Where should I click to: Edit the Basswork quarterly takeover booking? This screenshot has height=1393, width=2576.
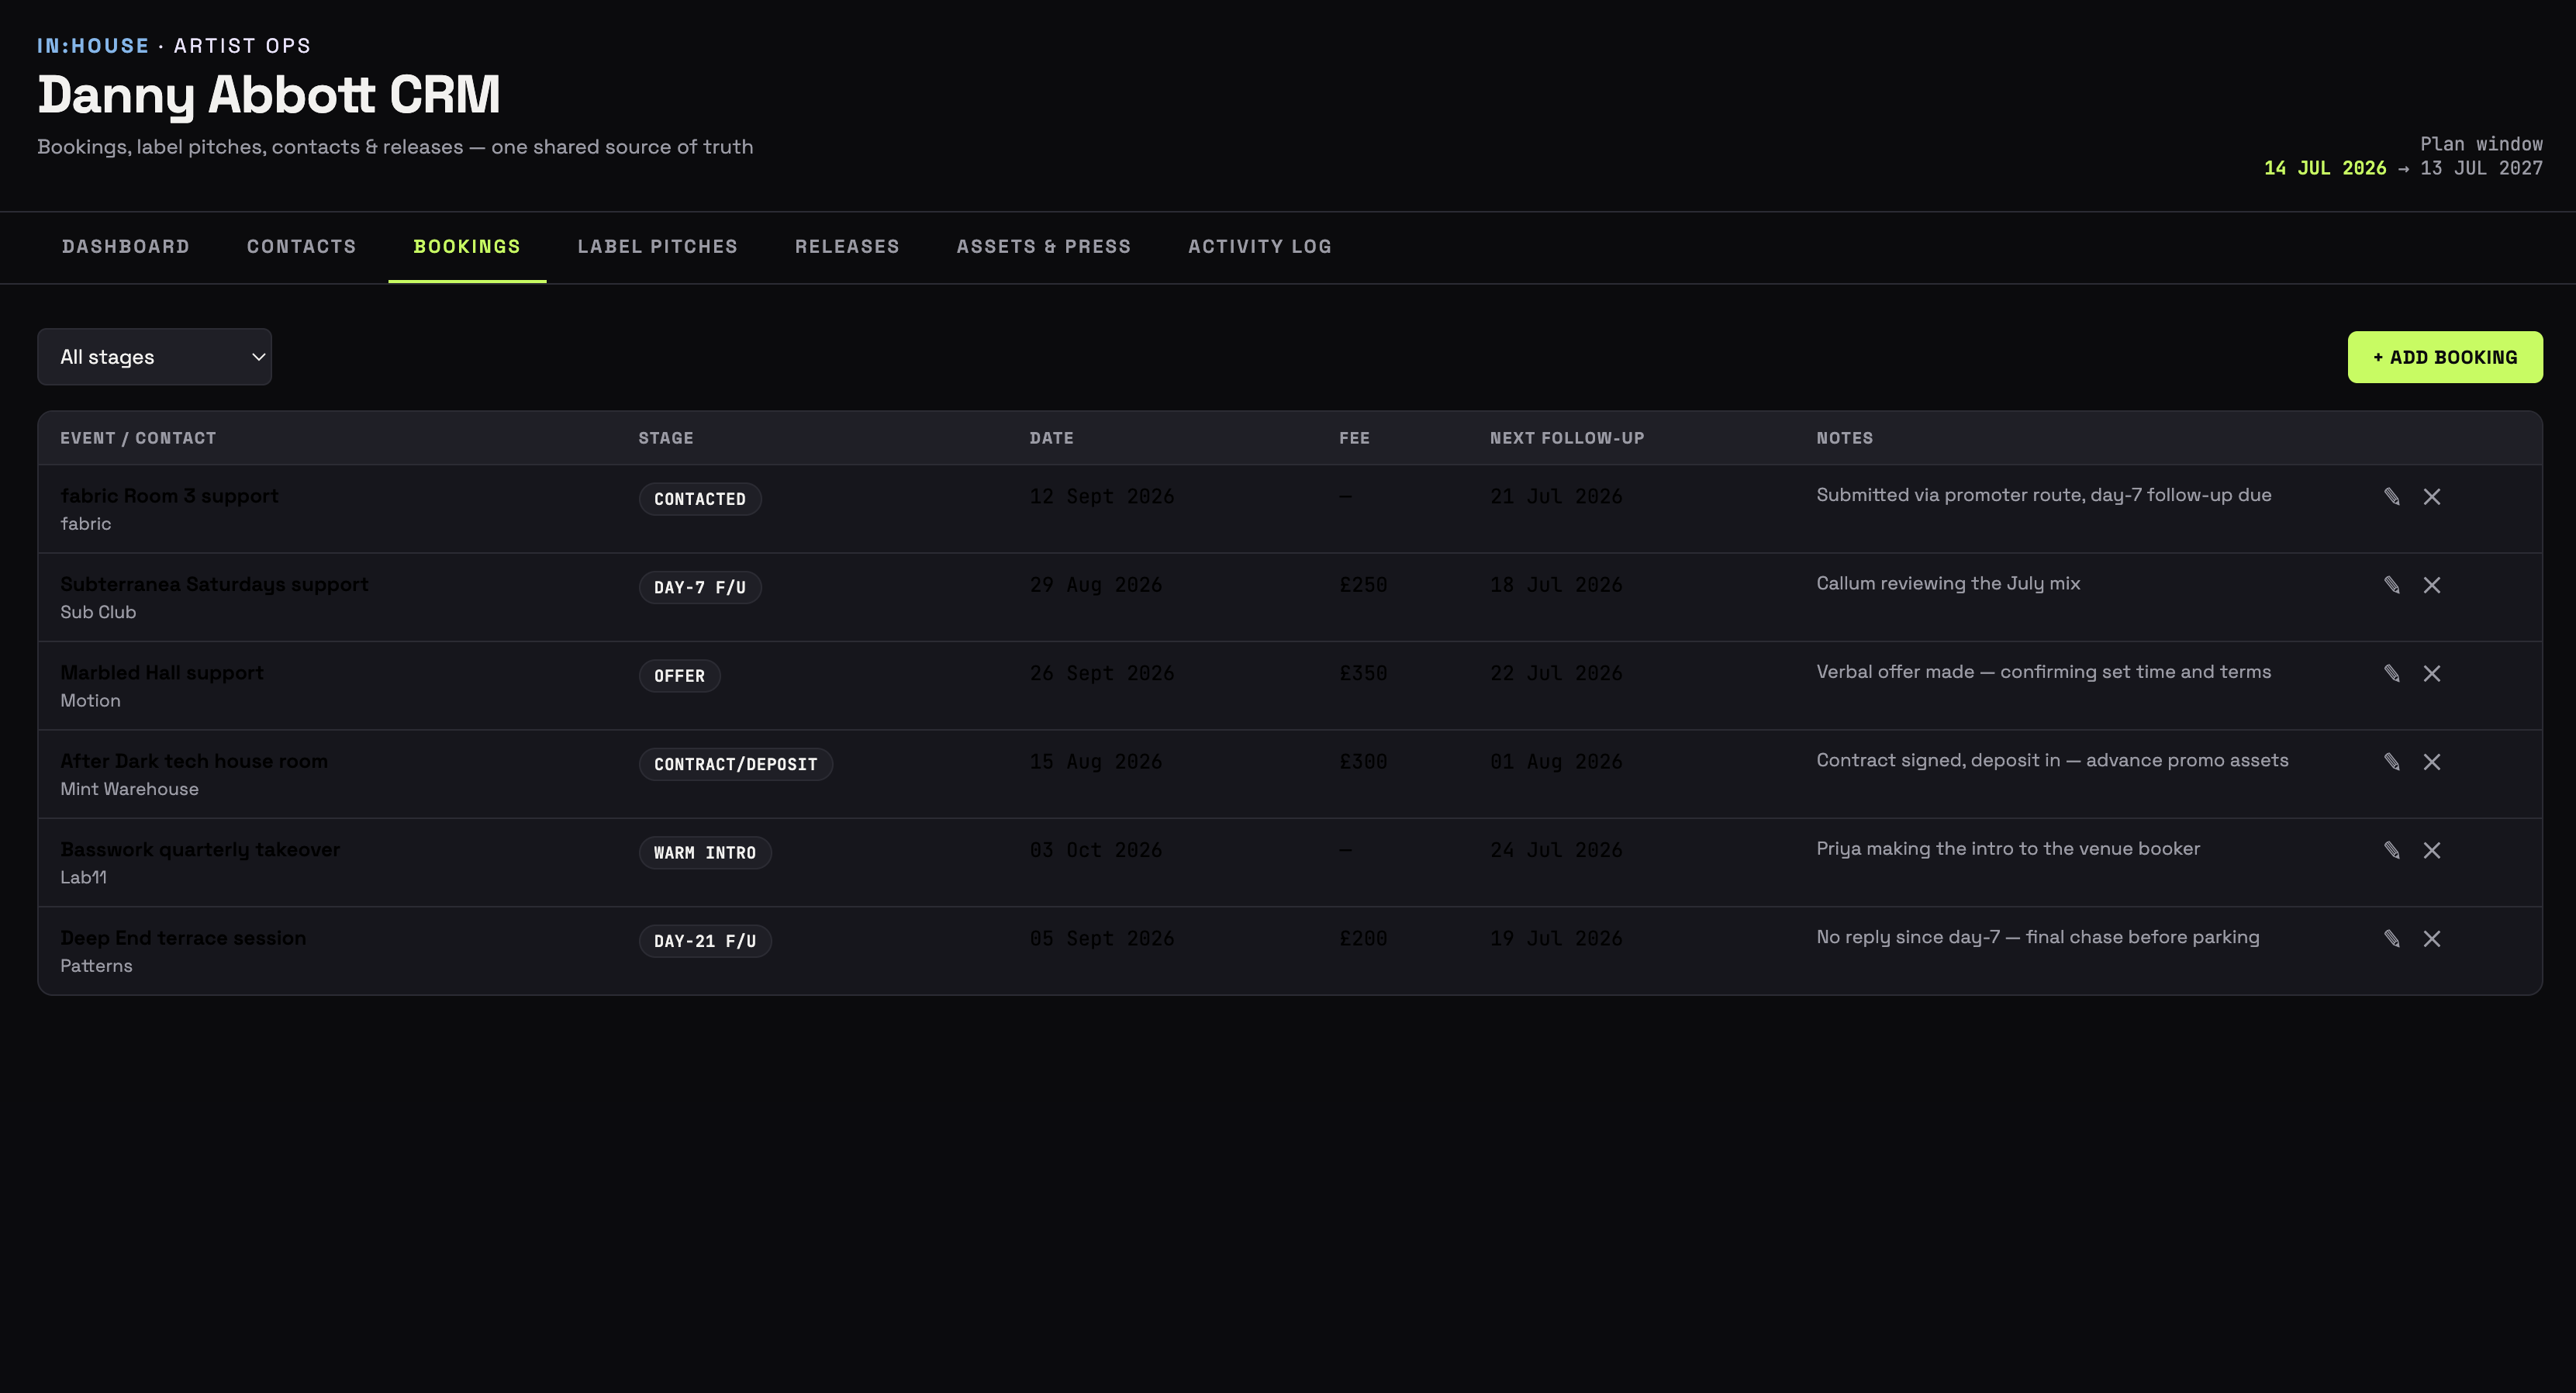tap(2391, 850)
